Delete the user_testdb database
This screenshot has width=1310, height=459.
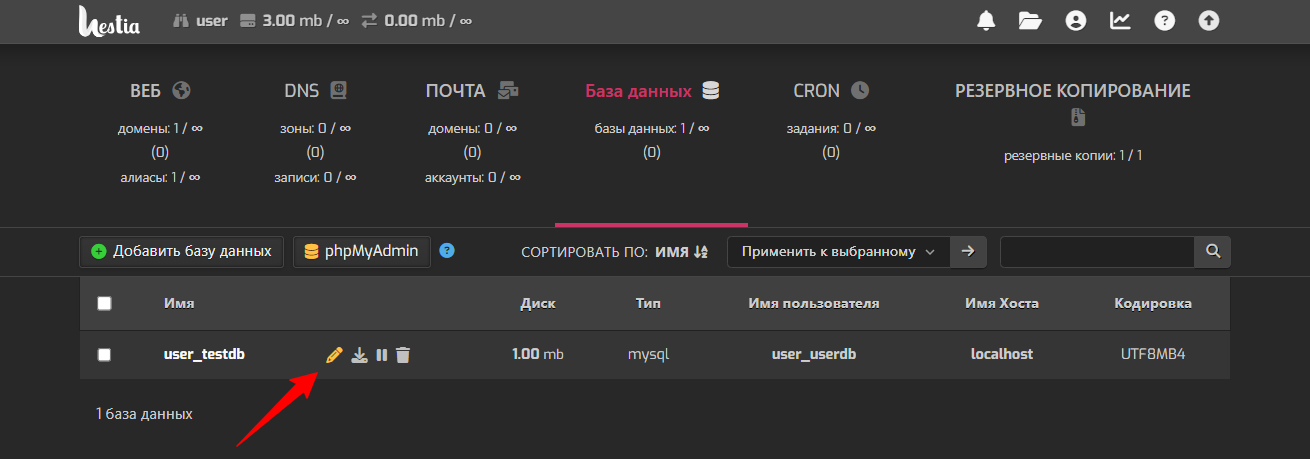coord(403,354)
